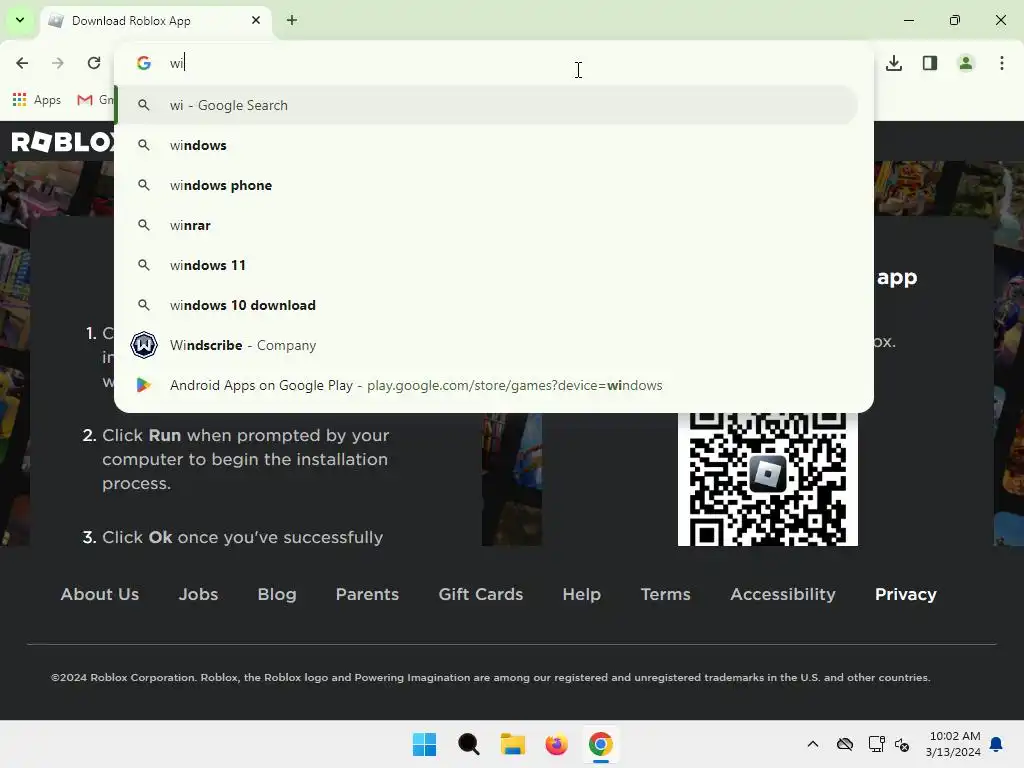Image resolution: width=1024 pixels, height=768 pixels.
Task: Open Chrome downloads icon
Action: pyautogui.click(x=894, y=63)
